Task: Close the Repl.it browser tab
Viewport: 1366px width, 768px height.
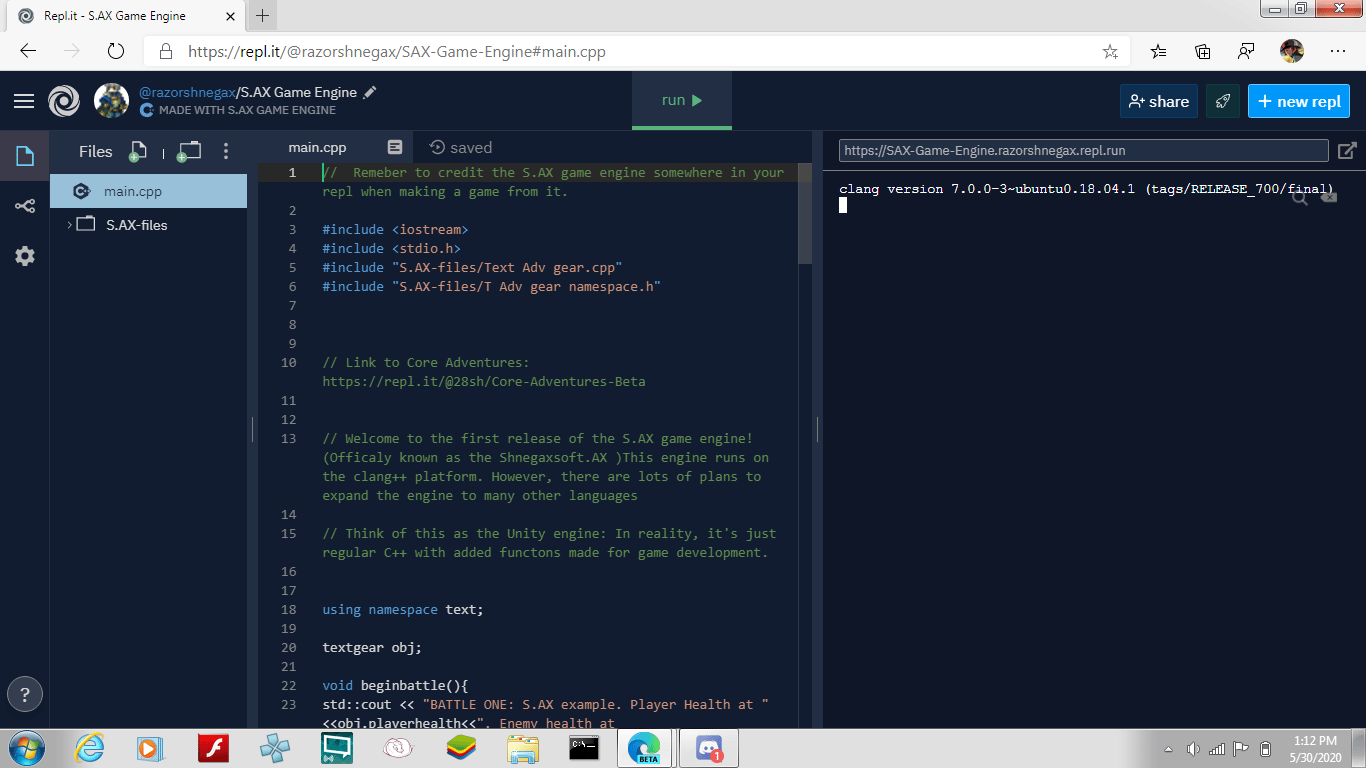Action: coord(231,16)
